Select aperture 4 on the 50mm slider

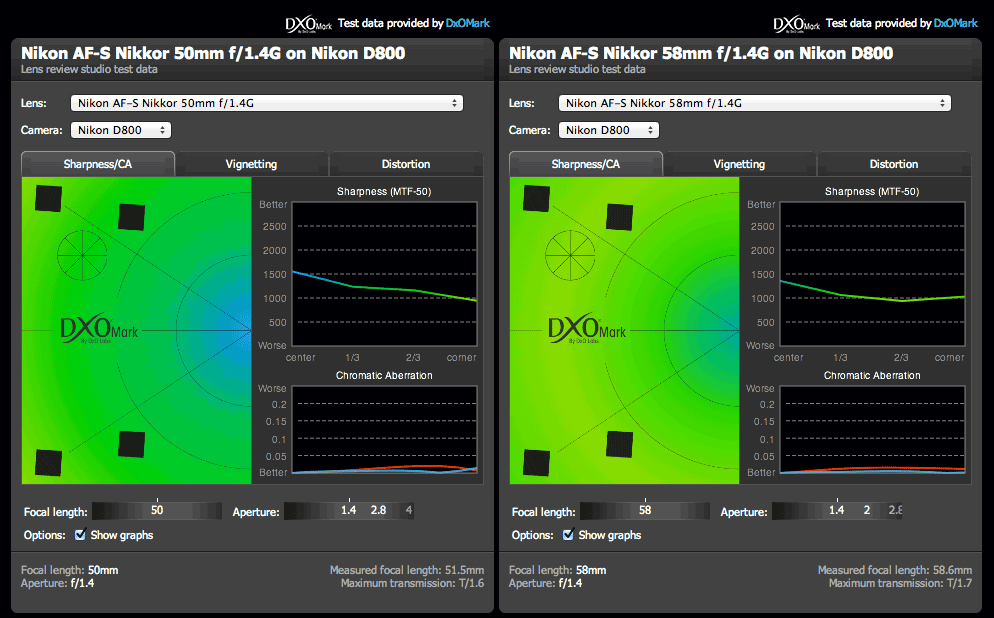(x=409, y=510)
